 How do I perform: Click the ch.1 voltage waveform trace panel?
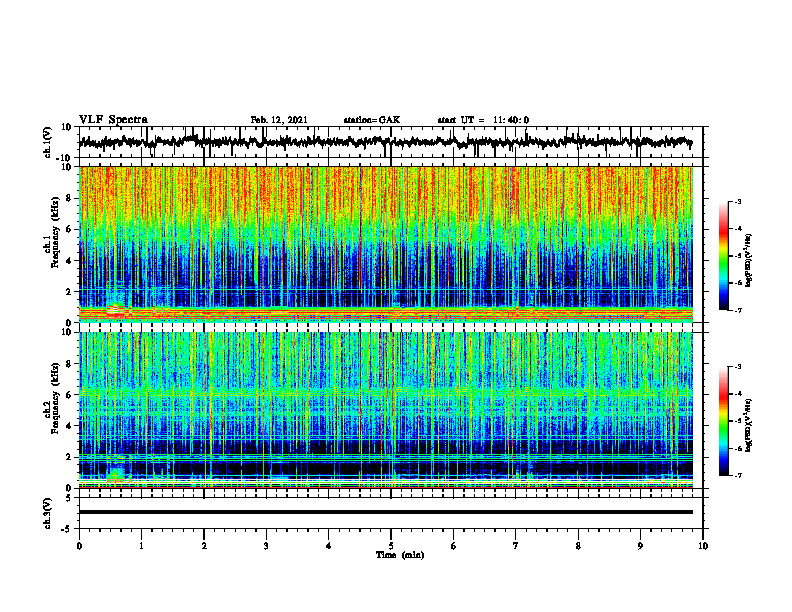(391, 142)
